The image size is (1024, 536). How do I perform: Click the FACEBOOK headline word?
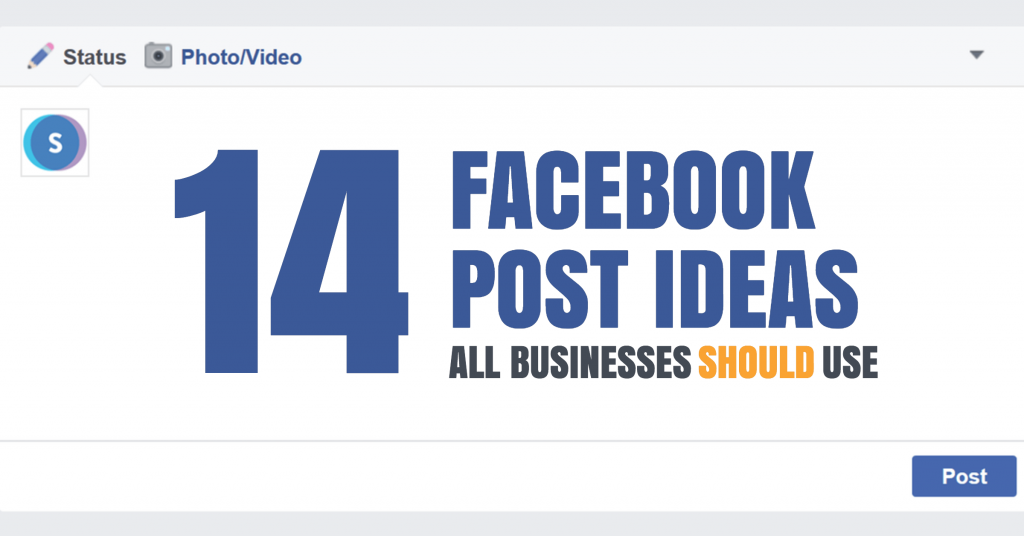click(x=633, y=191)
